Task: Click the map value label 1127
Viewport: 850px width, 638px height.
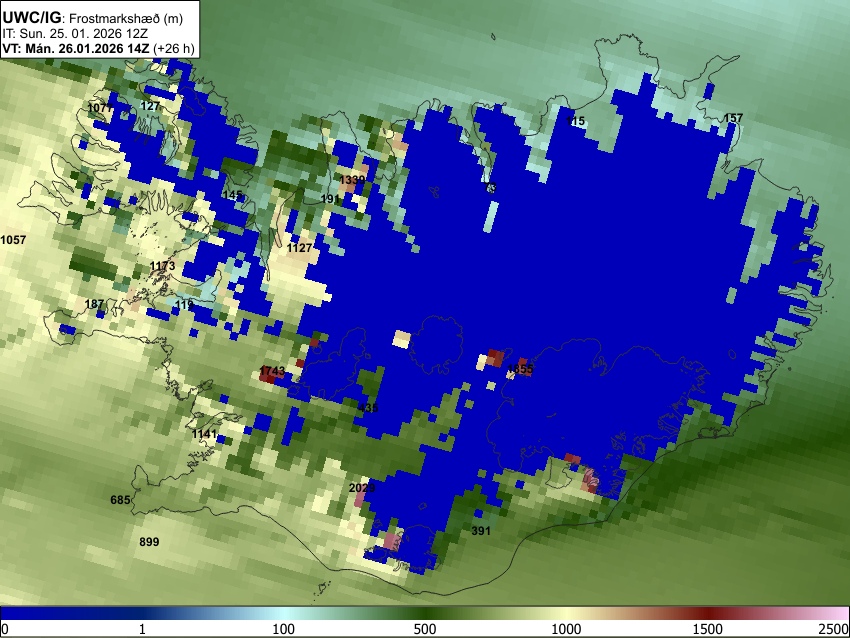Action: point(299,248)
